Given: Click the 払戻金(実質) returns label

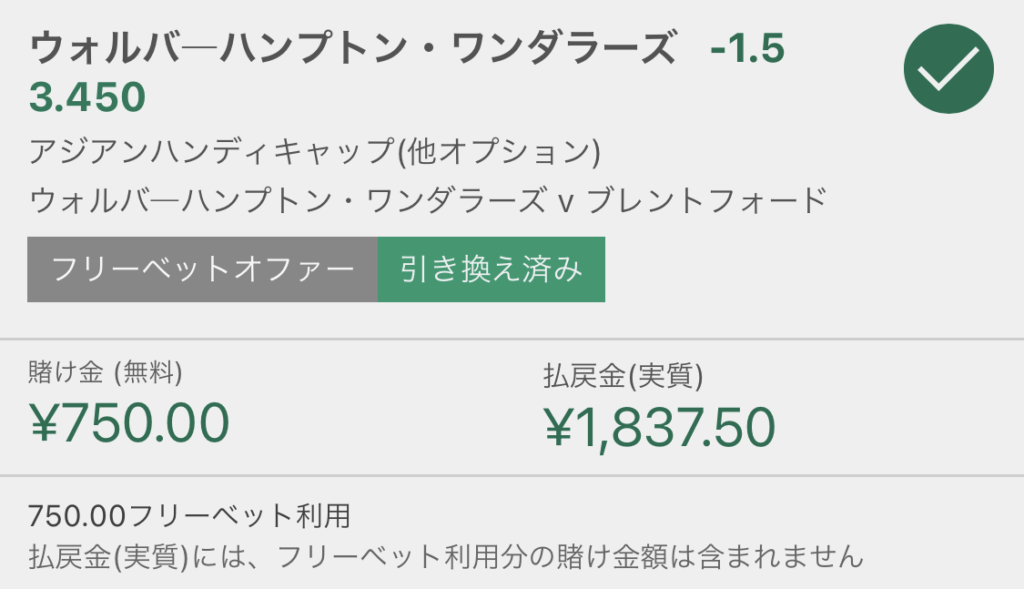Looking at the screenshot, I should 623,375.
